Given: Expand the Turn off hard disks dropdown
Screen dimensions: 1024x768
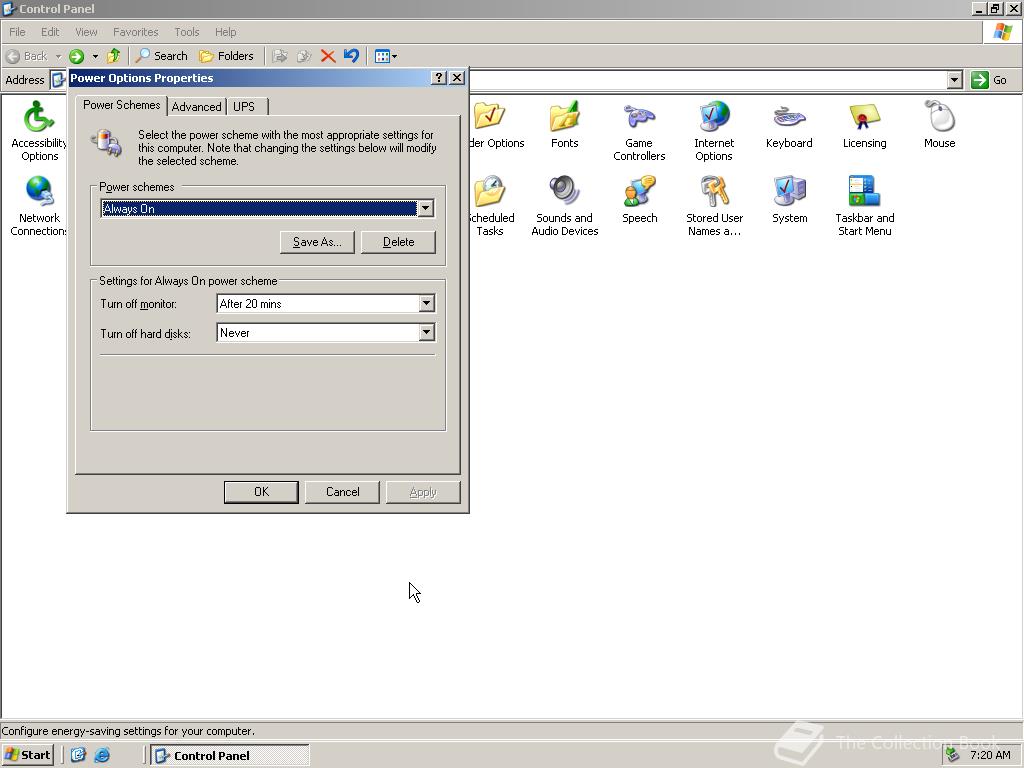Looking at the screenshot, I should click(x=426, y=332).
